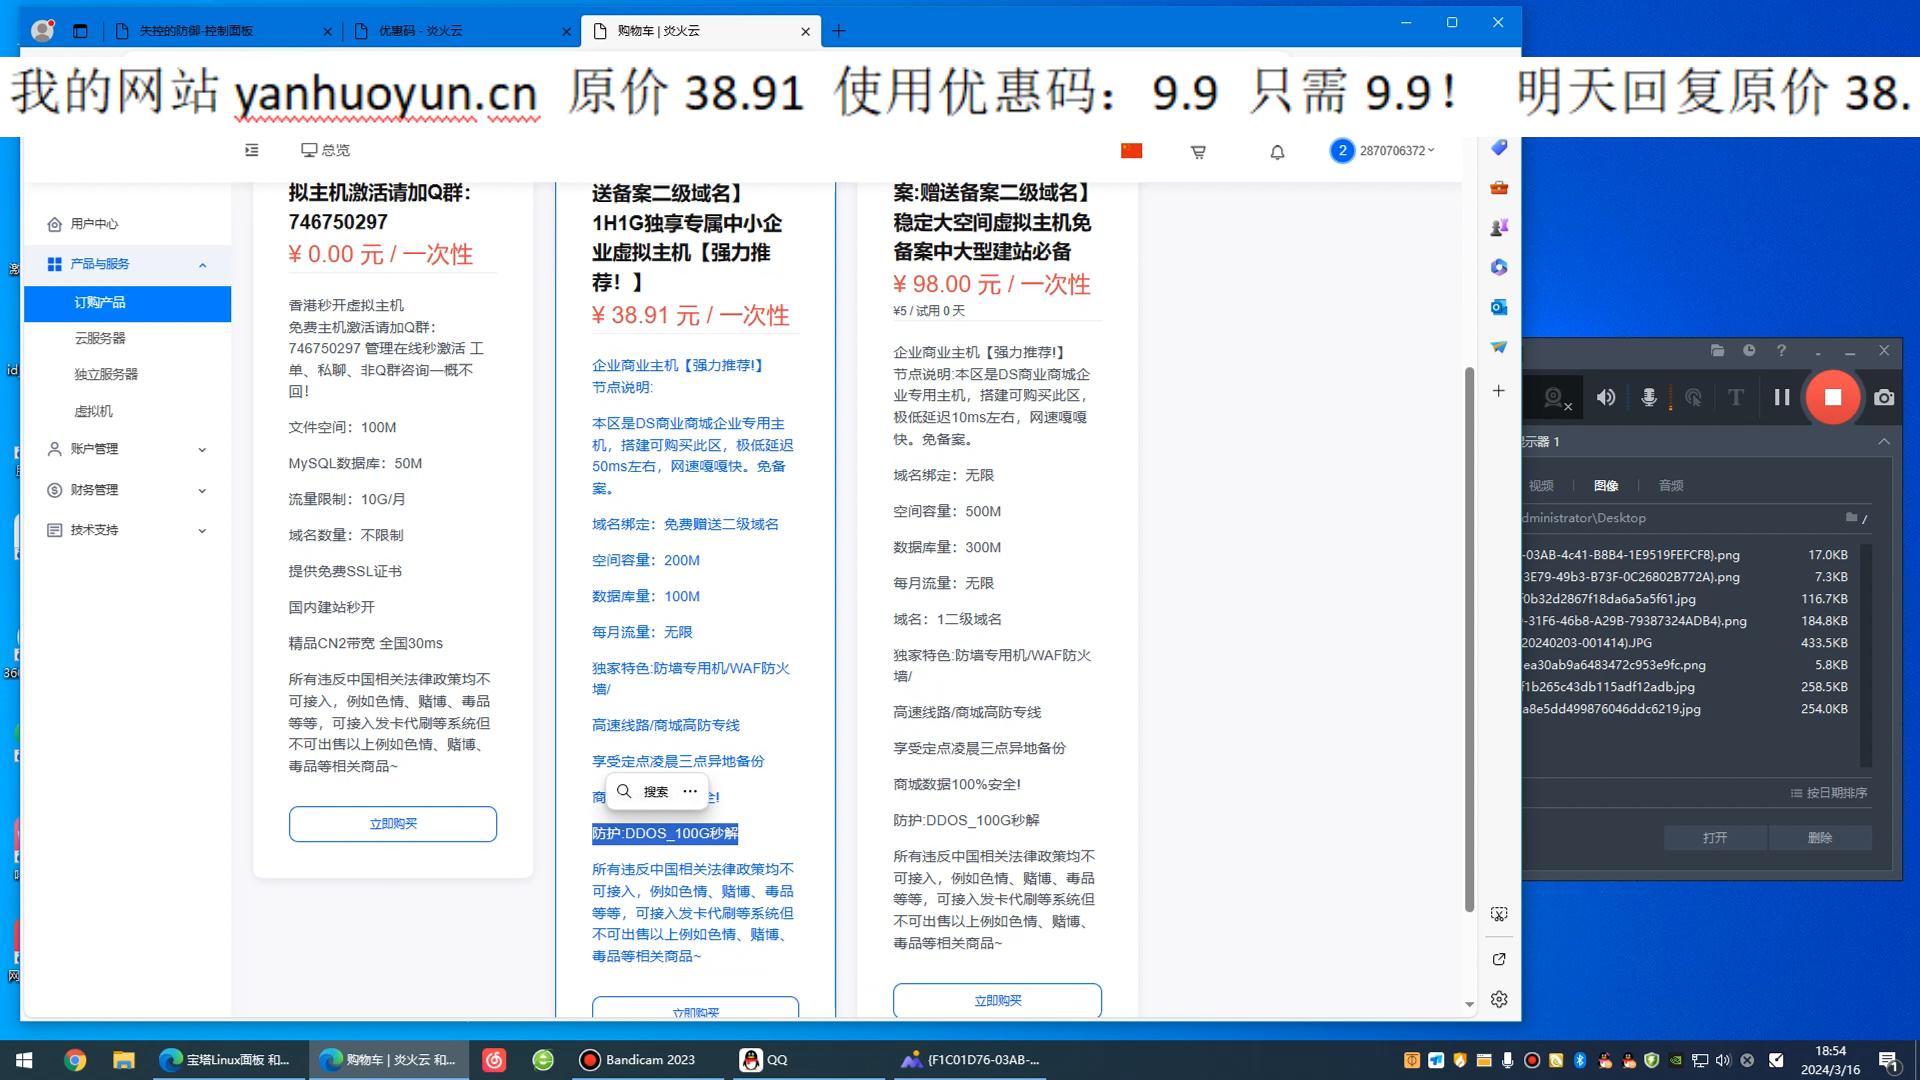The height and width of the screenshot is (1080, 1920).
Task: Click 立即购买 on the ¥0.00 free host card
Action: coord(393,824)
